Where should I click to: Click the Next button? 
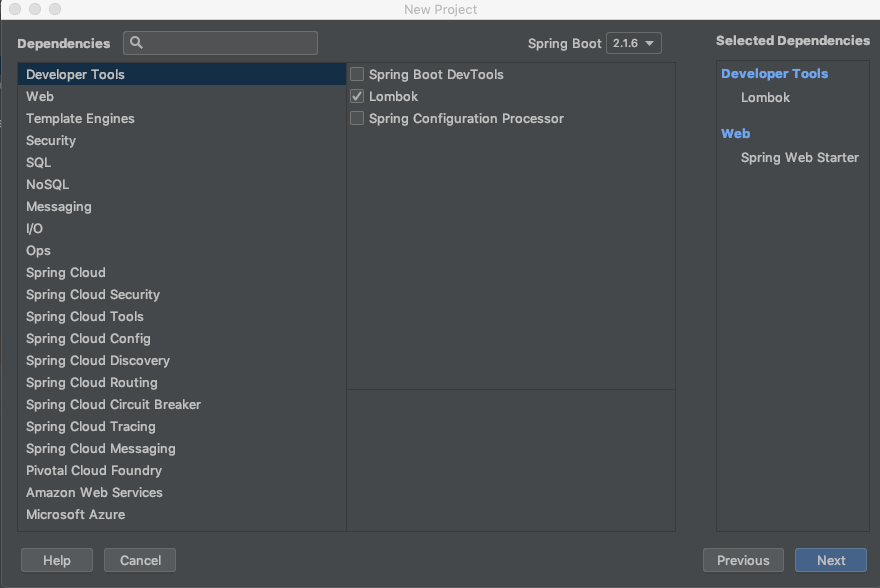click(x=831, y=560)
